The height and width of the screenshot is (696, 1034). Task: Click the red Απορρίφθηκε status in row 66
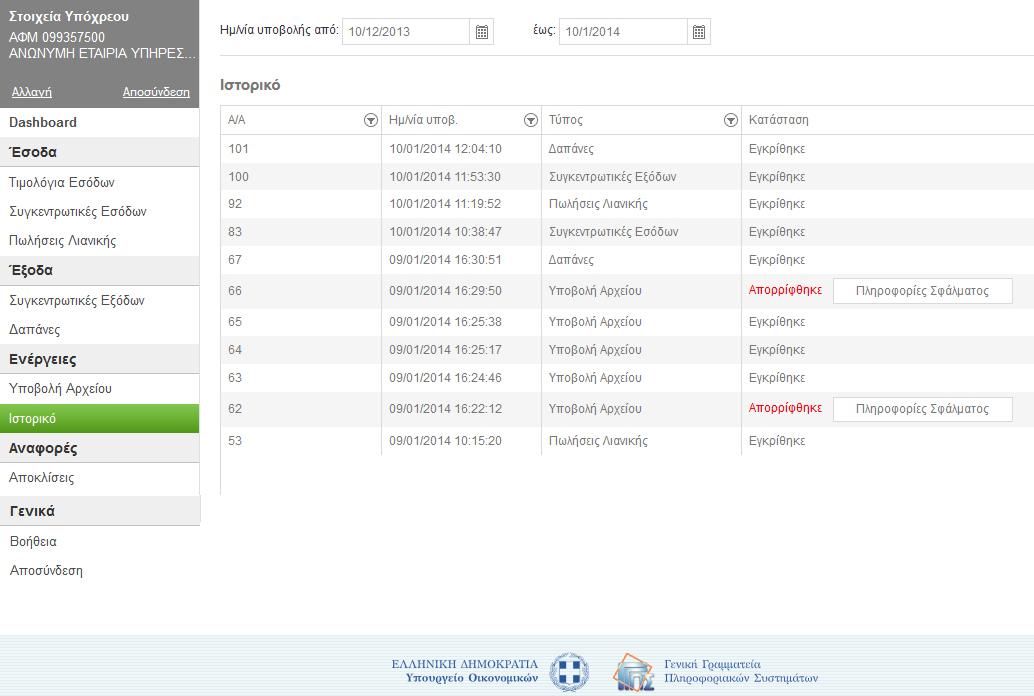[785, 290]
